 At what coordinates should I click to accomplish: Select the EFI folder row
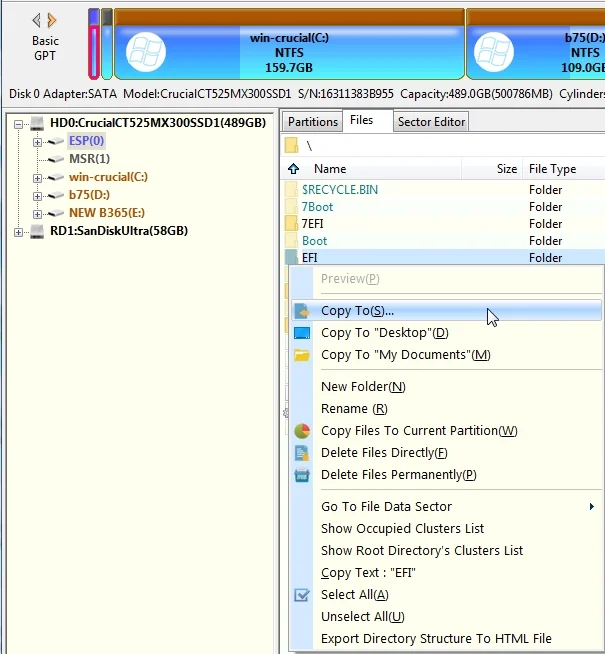(x=444, y=257)
